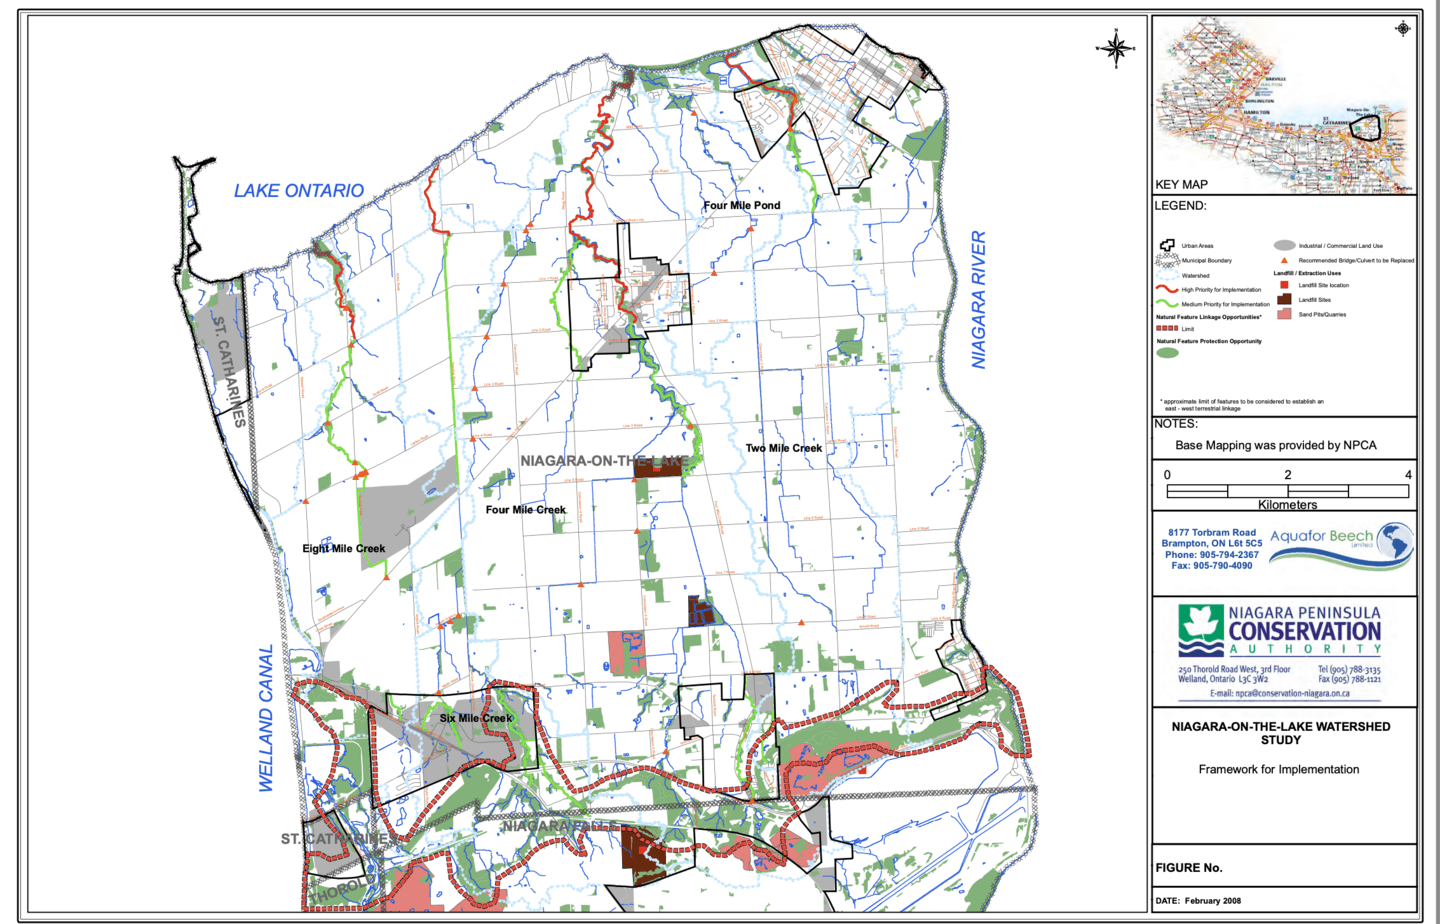Click the Municipal Boundary legend label
This screenshot has height=924, width=1440.
(x=1207, y=261)
